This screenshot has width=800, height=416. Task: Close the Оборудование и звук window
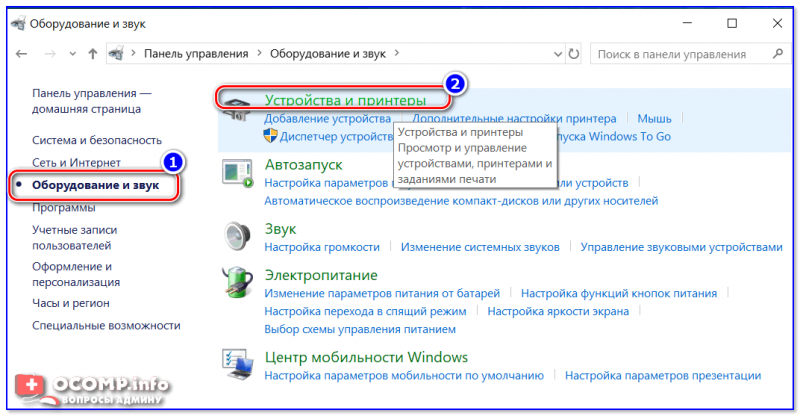coord(777,23)
